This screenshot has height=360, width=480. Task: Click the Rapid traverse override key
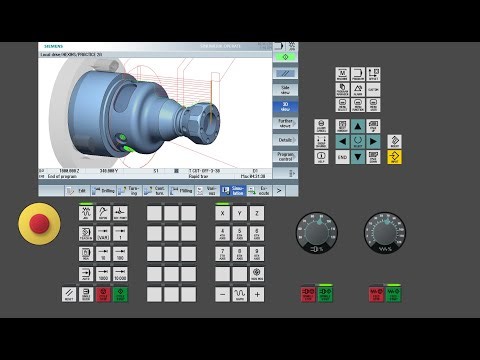click(x=240, y=295)
